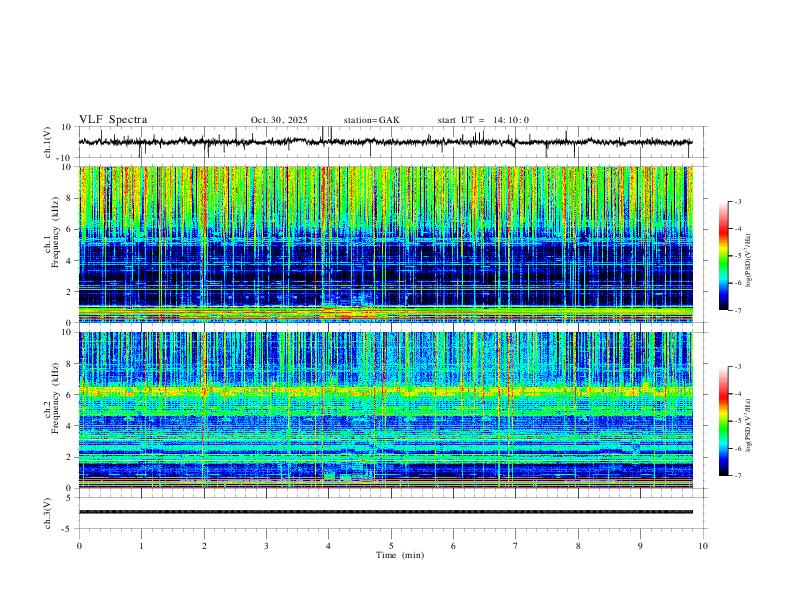The image size is (792, 612).
Task: Click time tick label '5'
Action: (x=391, y=546)
